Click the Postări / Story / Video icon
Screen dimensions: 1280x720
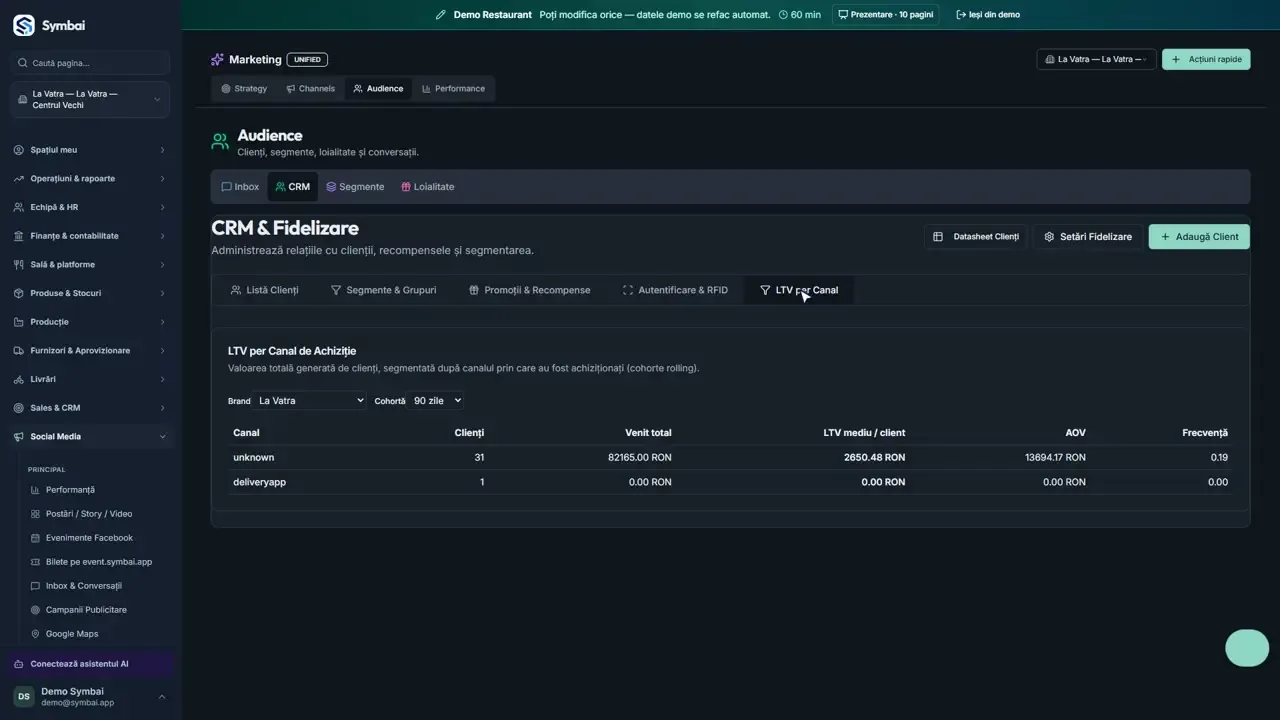(36, 514)
